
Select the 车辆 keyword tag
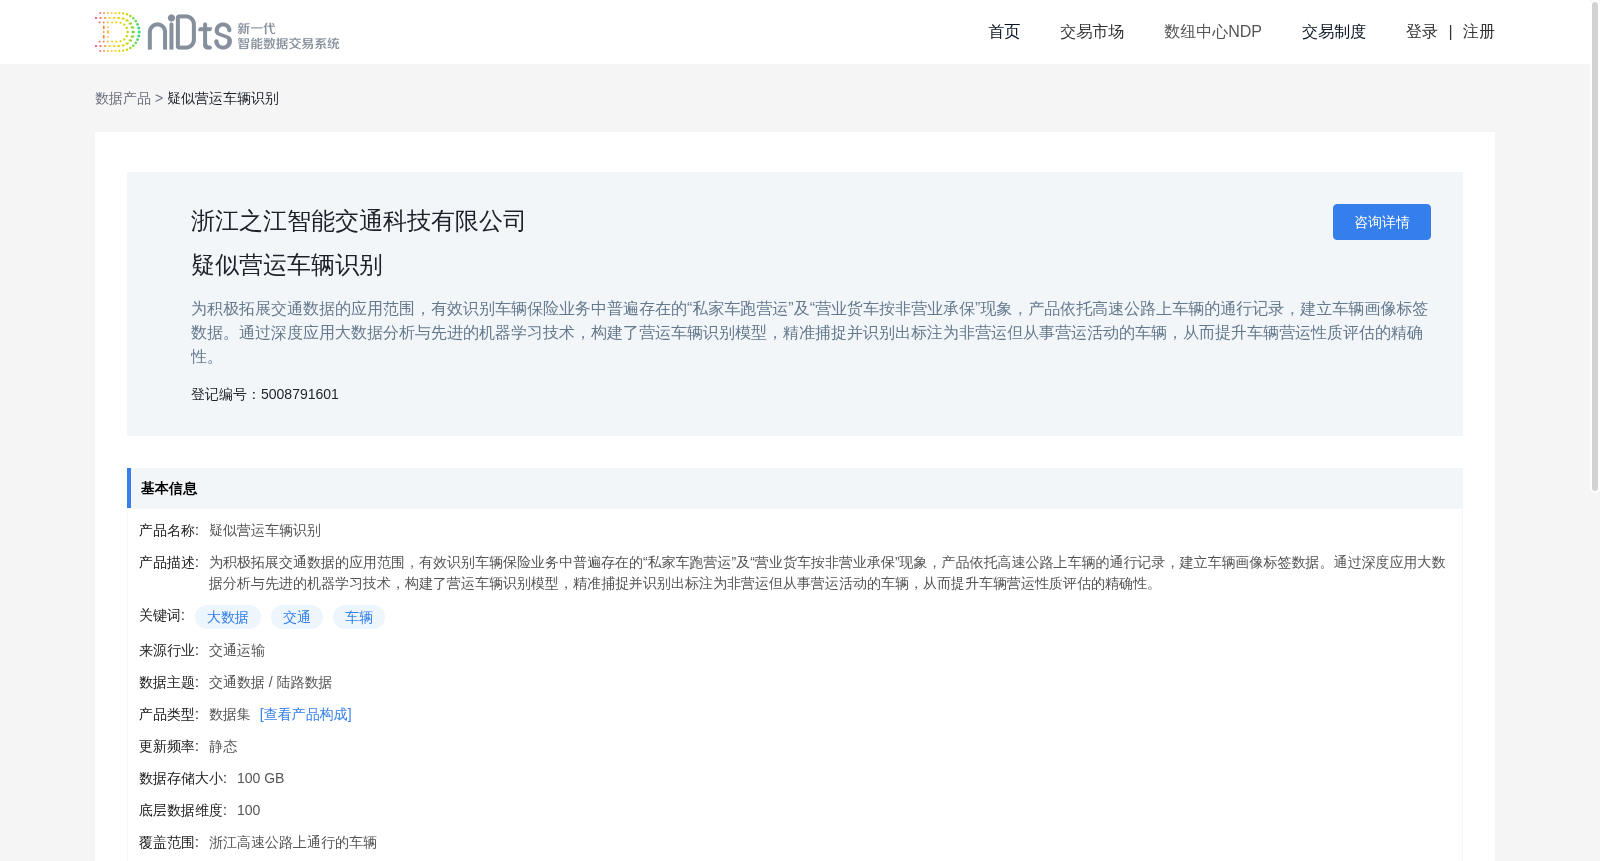(x=359, y=617)
